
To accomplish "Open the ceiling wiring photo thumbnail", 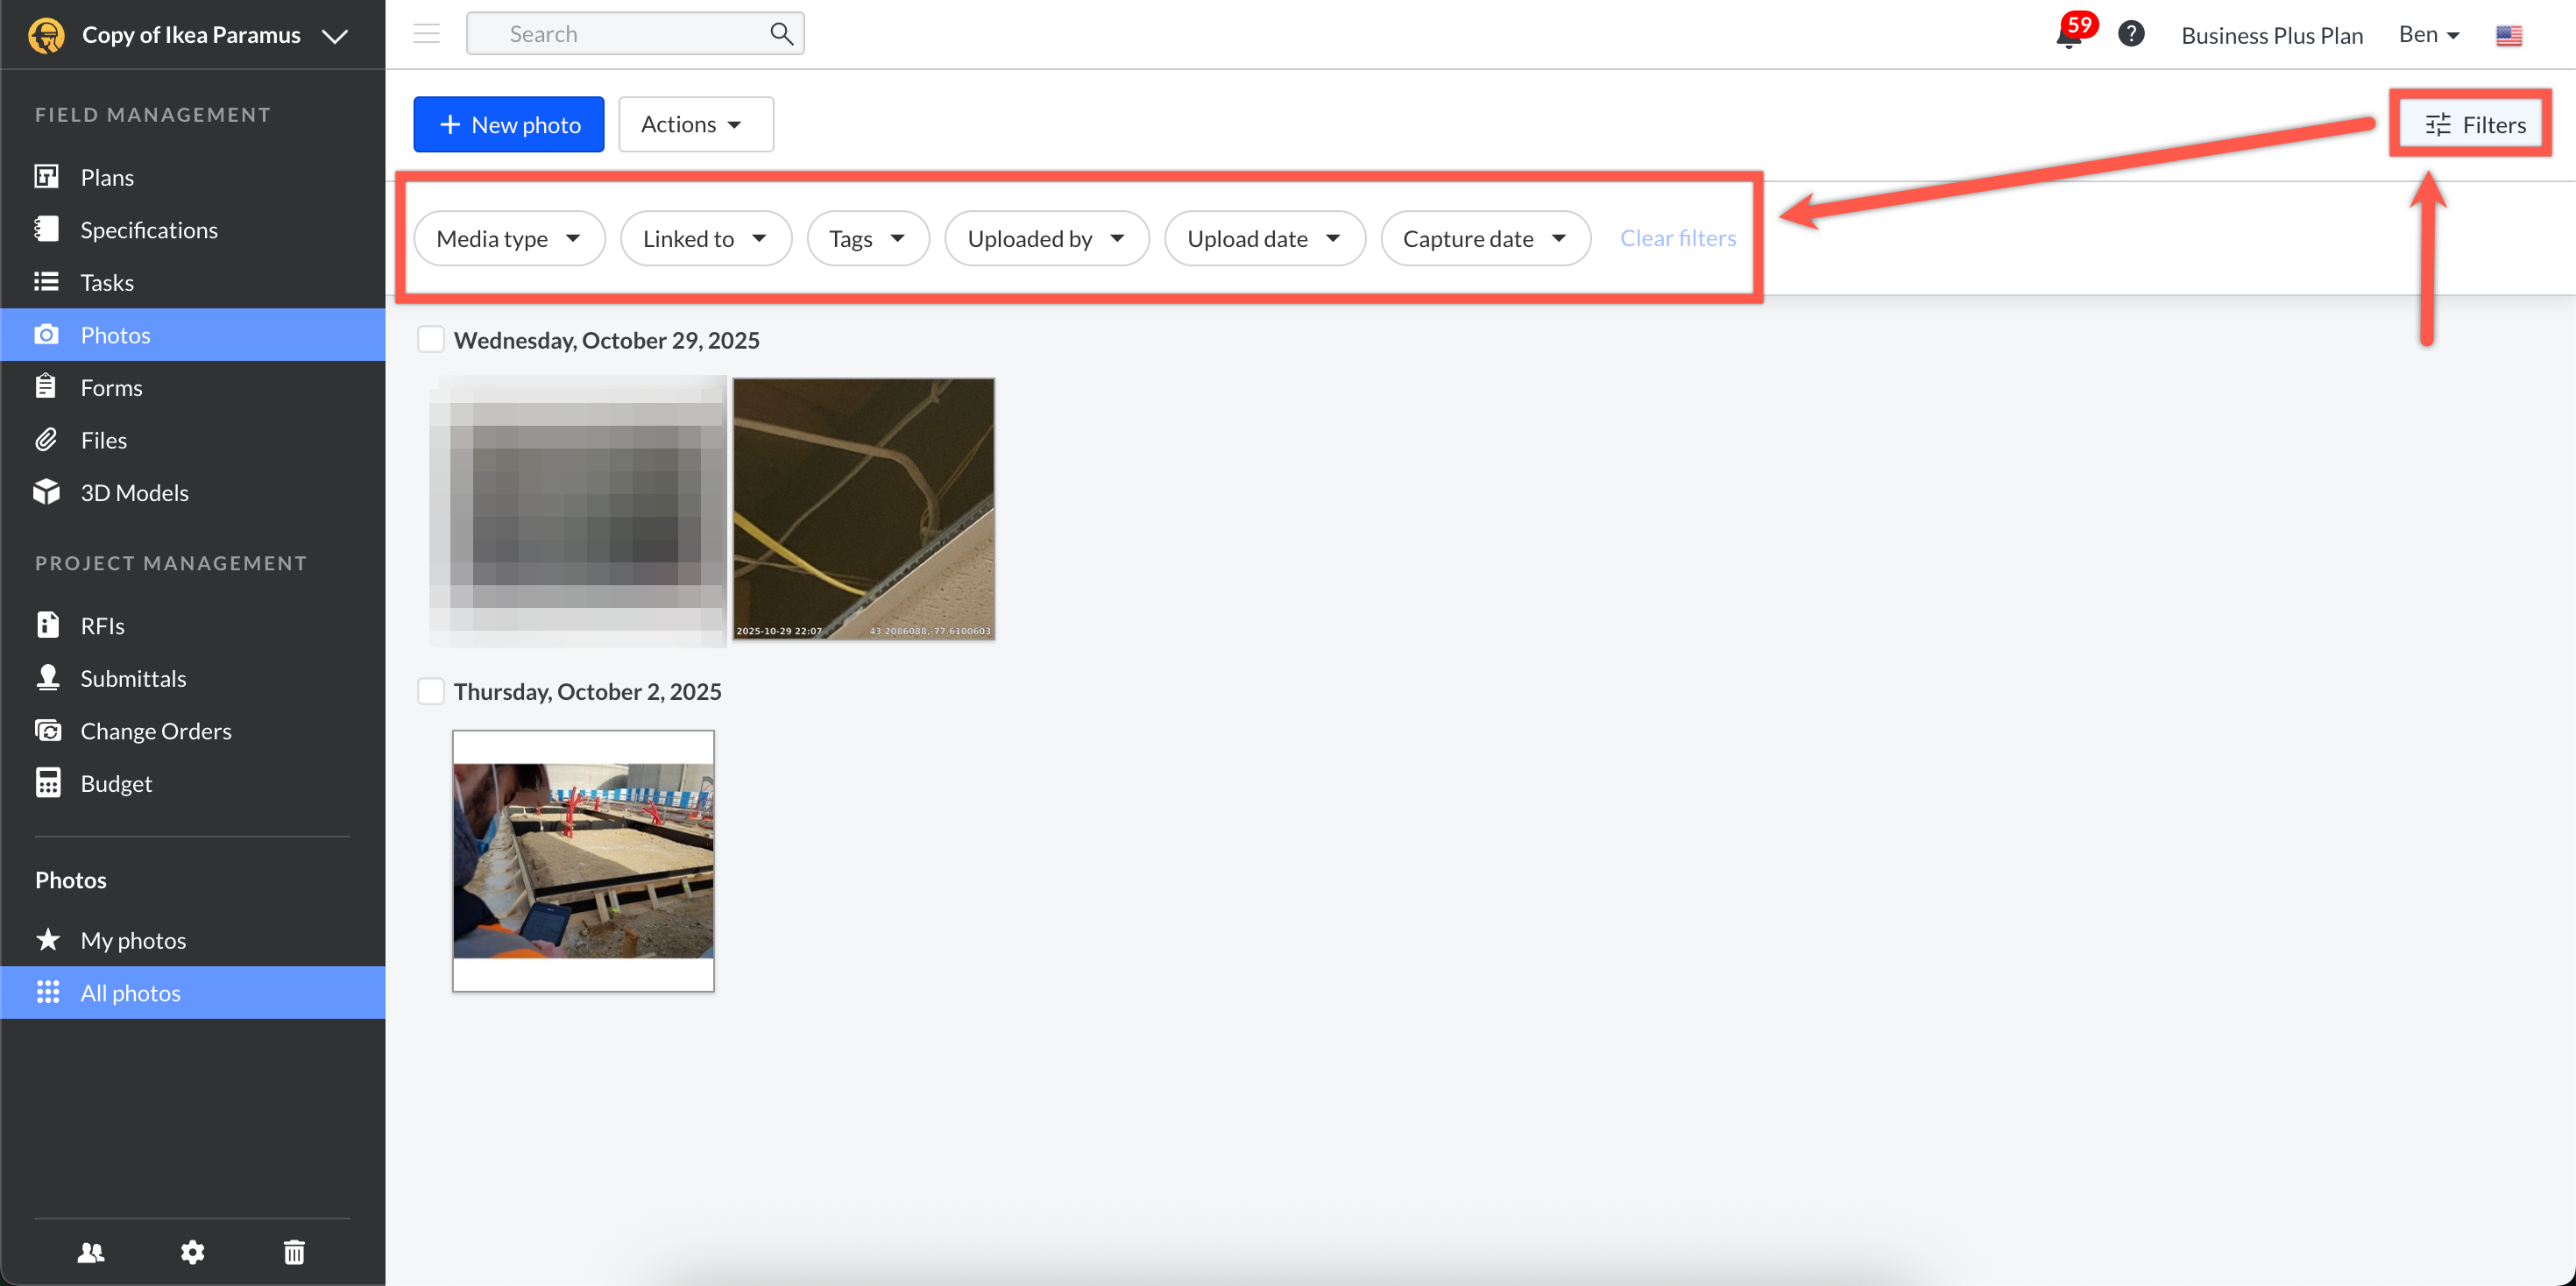I will click(x=863, y=508).
